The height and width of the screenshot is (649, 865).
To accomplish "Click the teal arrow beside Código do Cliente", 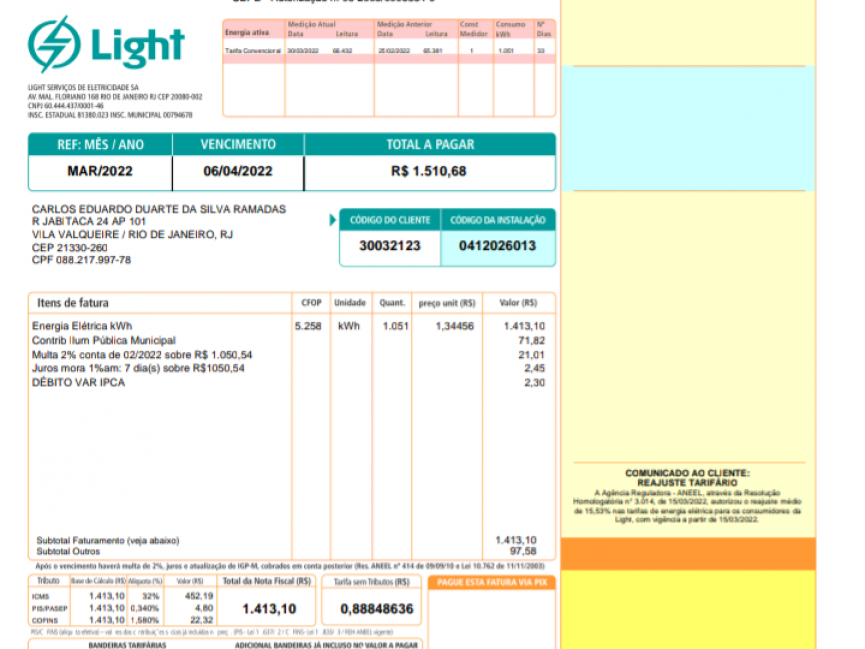I will pos(333,220).
